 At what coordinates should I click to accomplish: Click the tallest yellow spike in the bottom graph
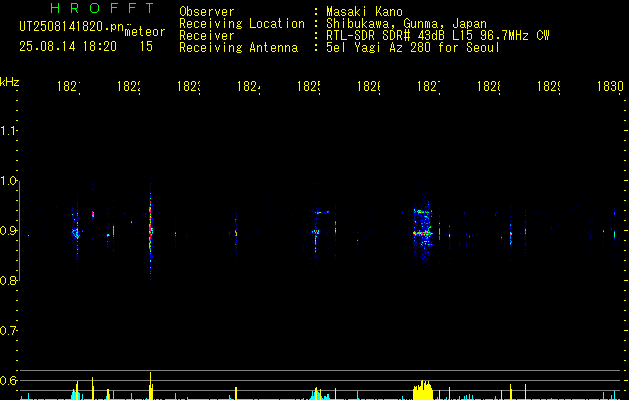coord(150,386)
